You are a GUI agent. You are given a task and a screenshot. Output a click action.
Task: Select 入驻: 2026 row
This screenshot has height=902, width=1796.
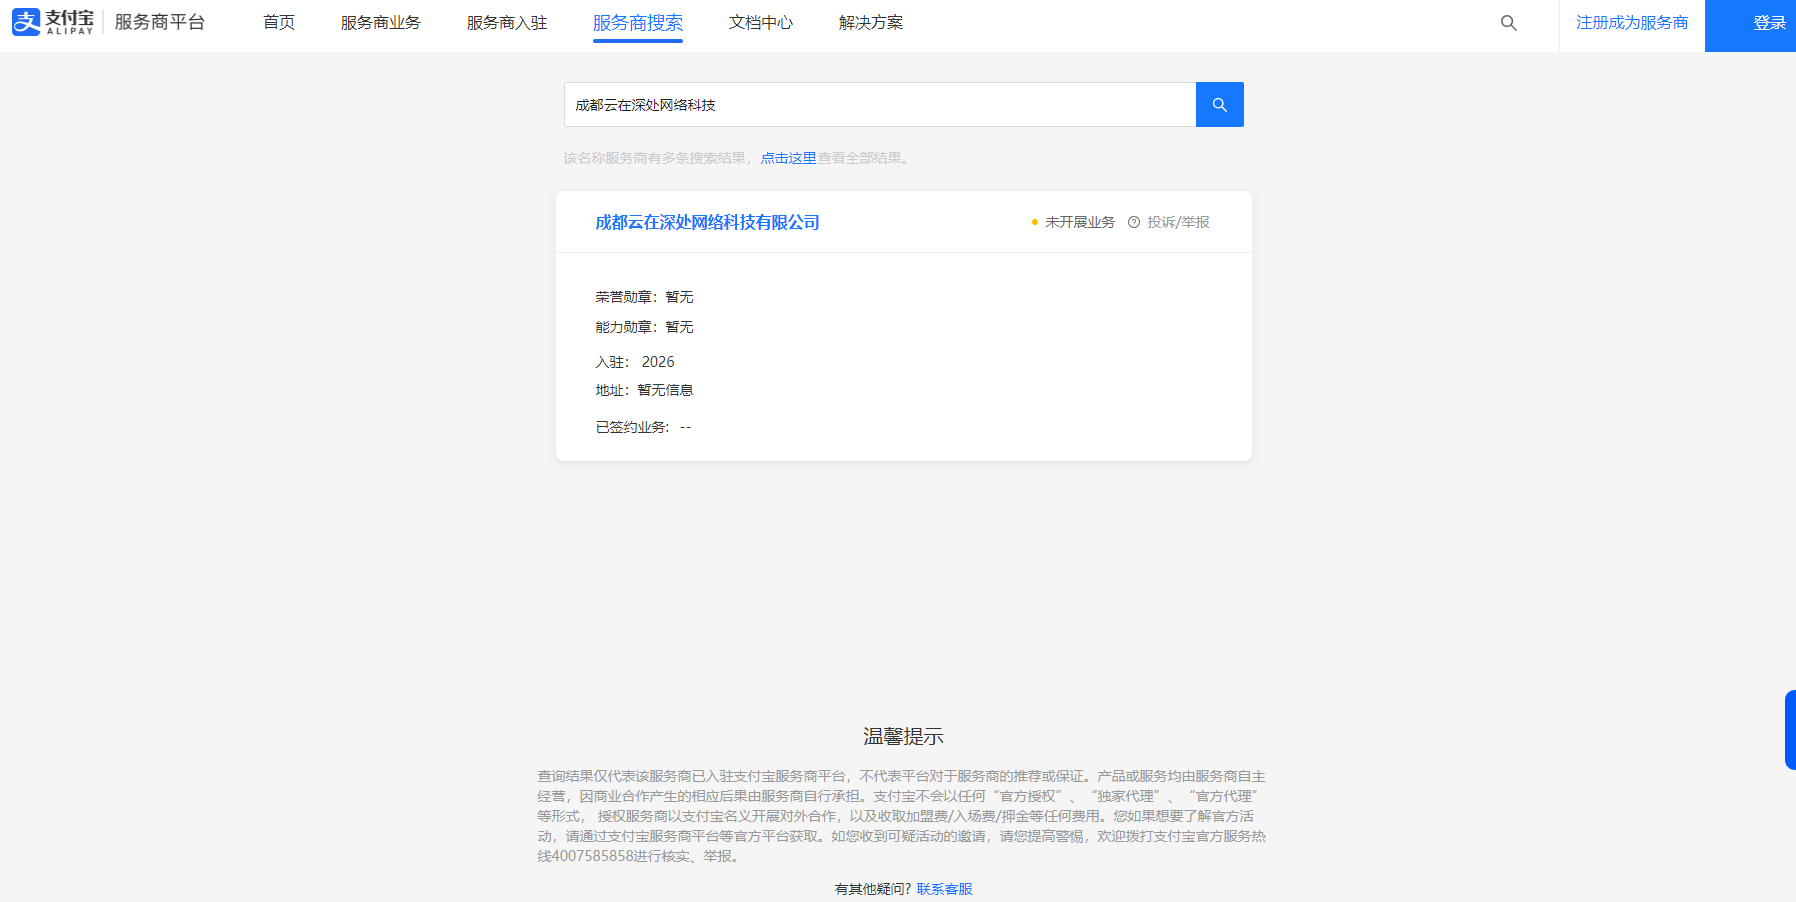click(x=635, y=362)
